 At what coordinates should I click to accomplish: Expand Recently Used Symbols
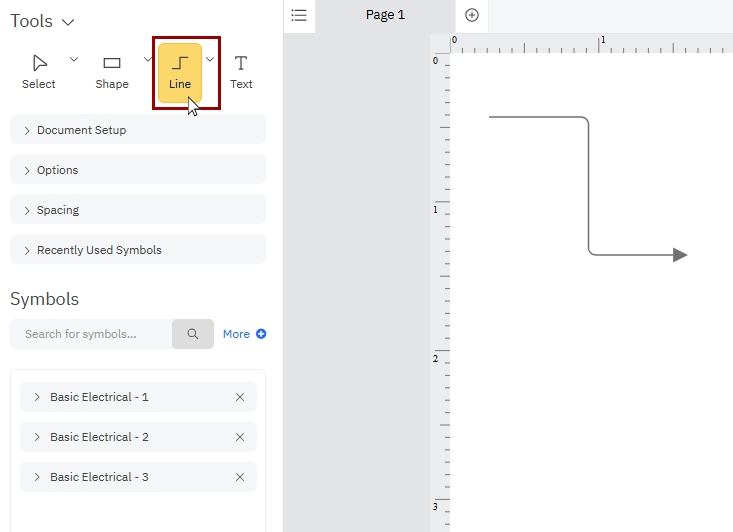[137, 250]
